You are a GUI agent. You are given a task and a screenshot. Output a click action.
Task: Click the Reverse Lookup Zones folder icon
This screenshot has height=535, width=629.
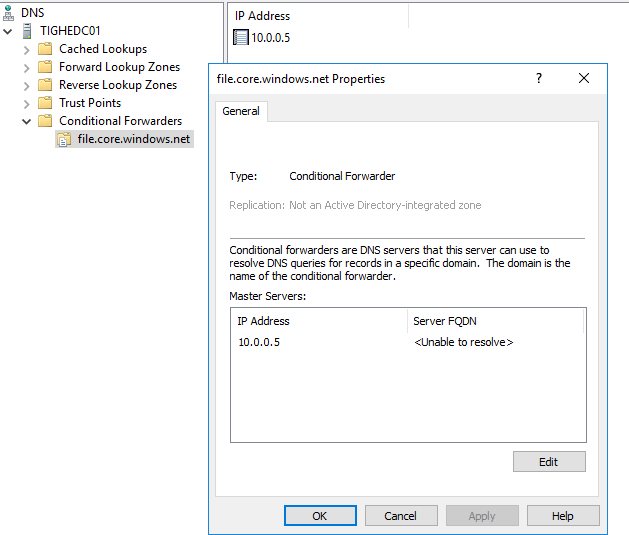coord(45,85)
